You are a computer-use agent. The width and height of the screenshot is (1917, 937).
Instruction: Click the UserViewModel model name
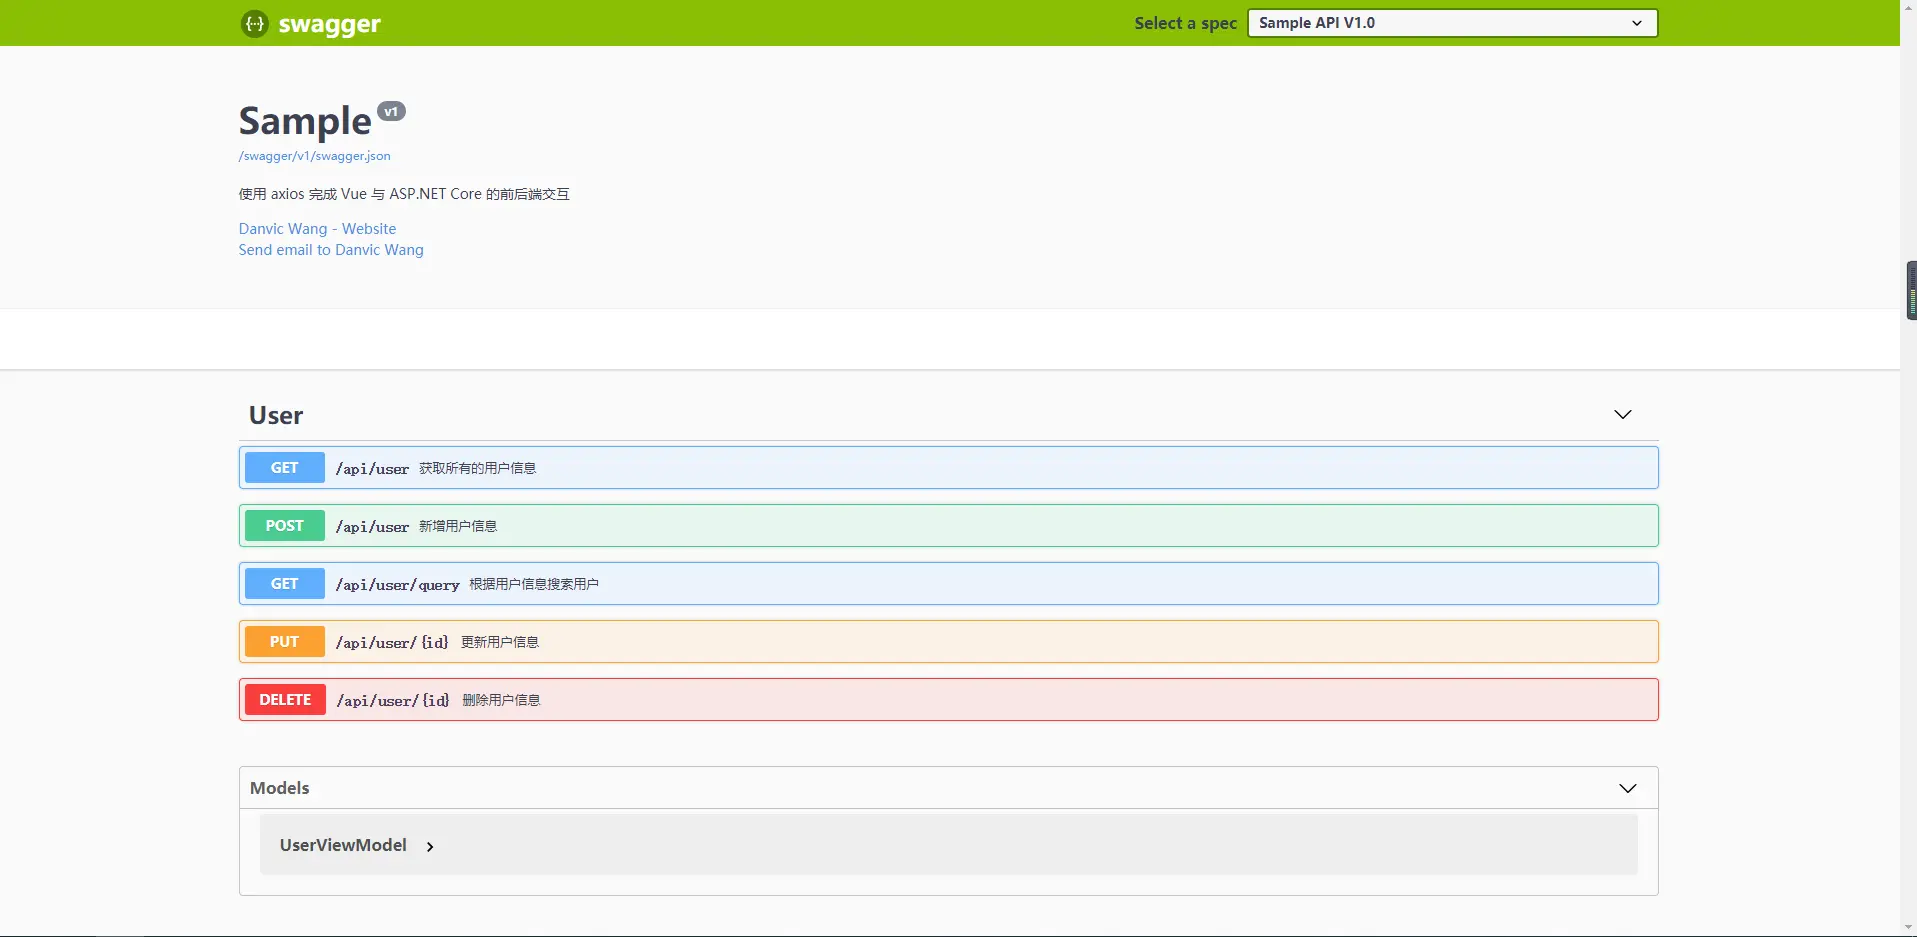343,845
